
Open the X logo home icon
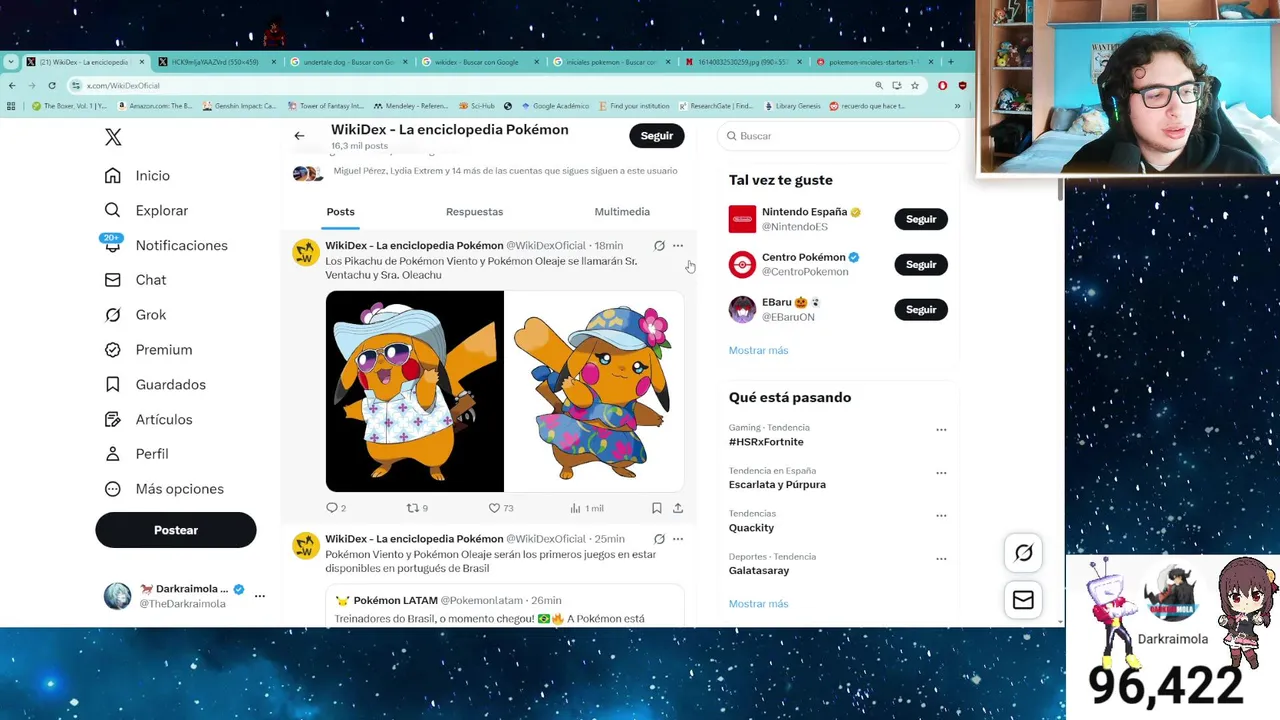coord(114,138)
